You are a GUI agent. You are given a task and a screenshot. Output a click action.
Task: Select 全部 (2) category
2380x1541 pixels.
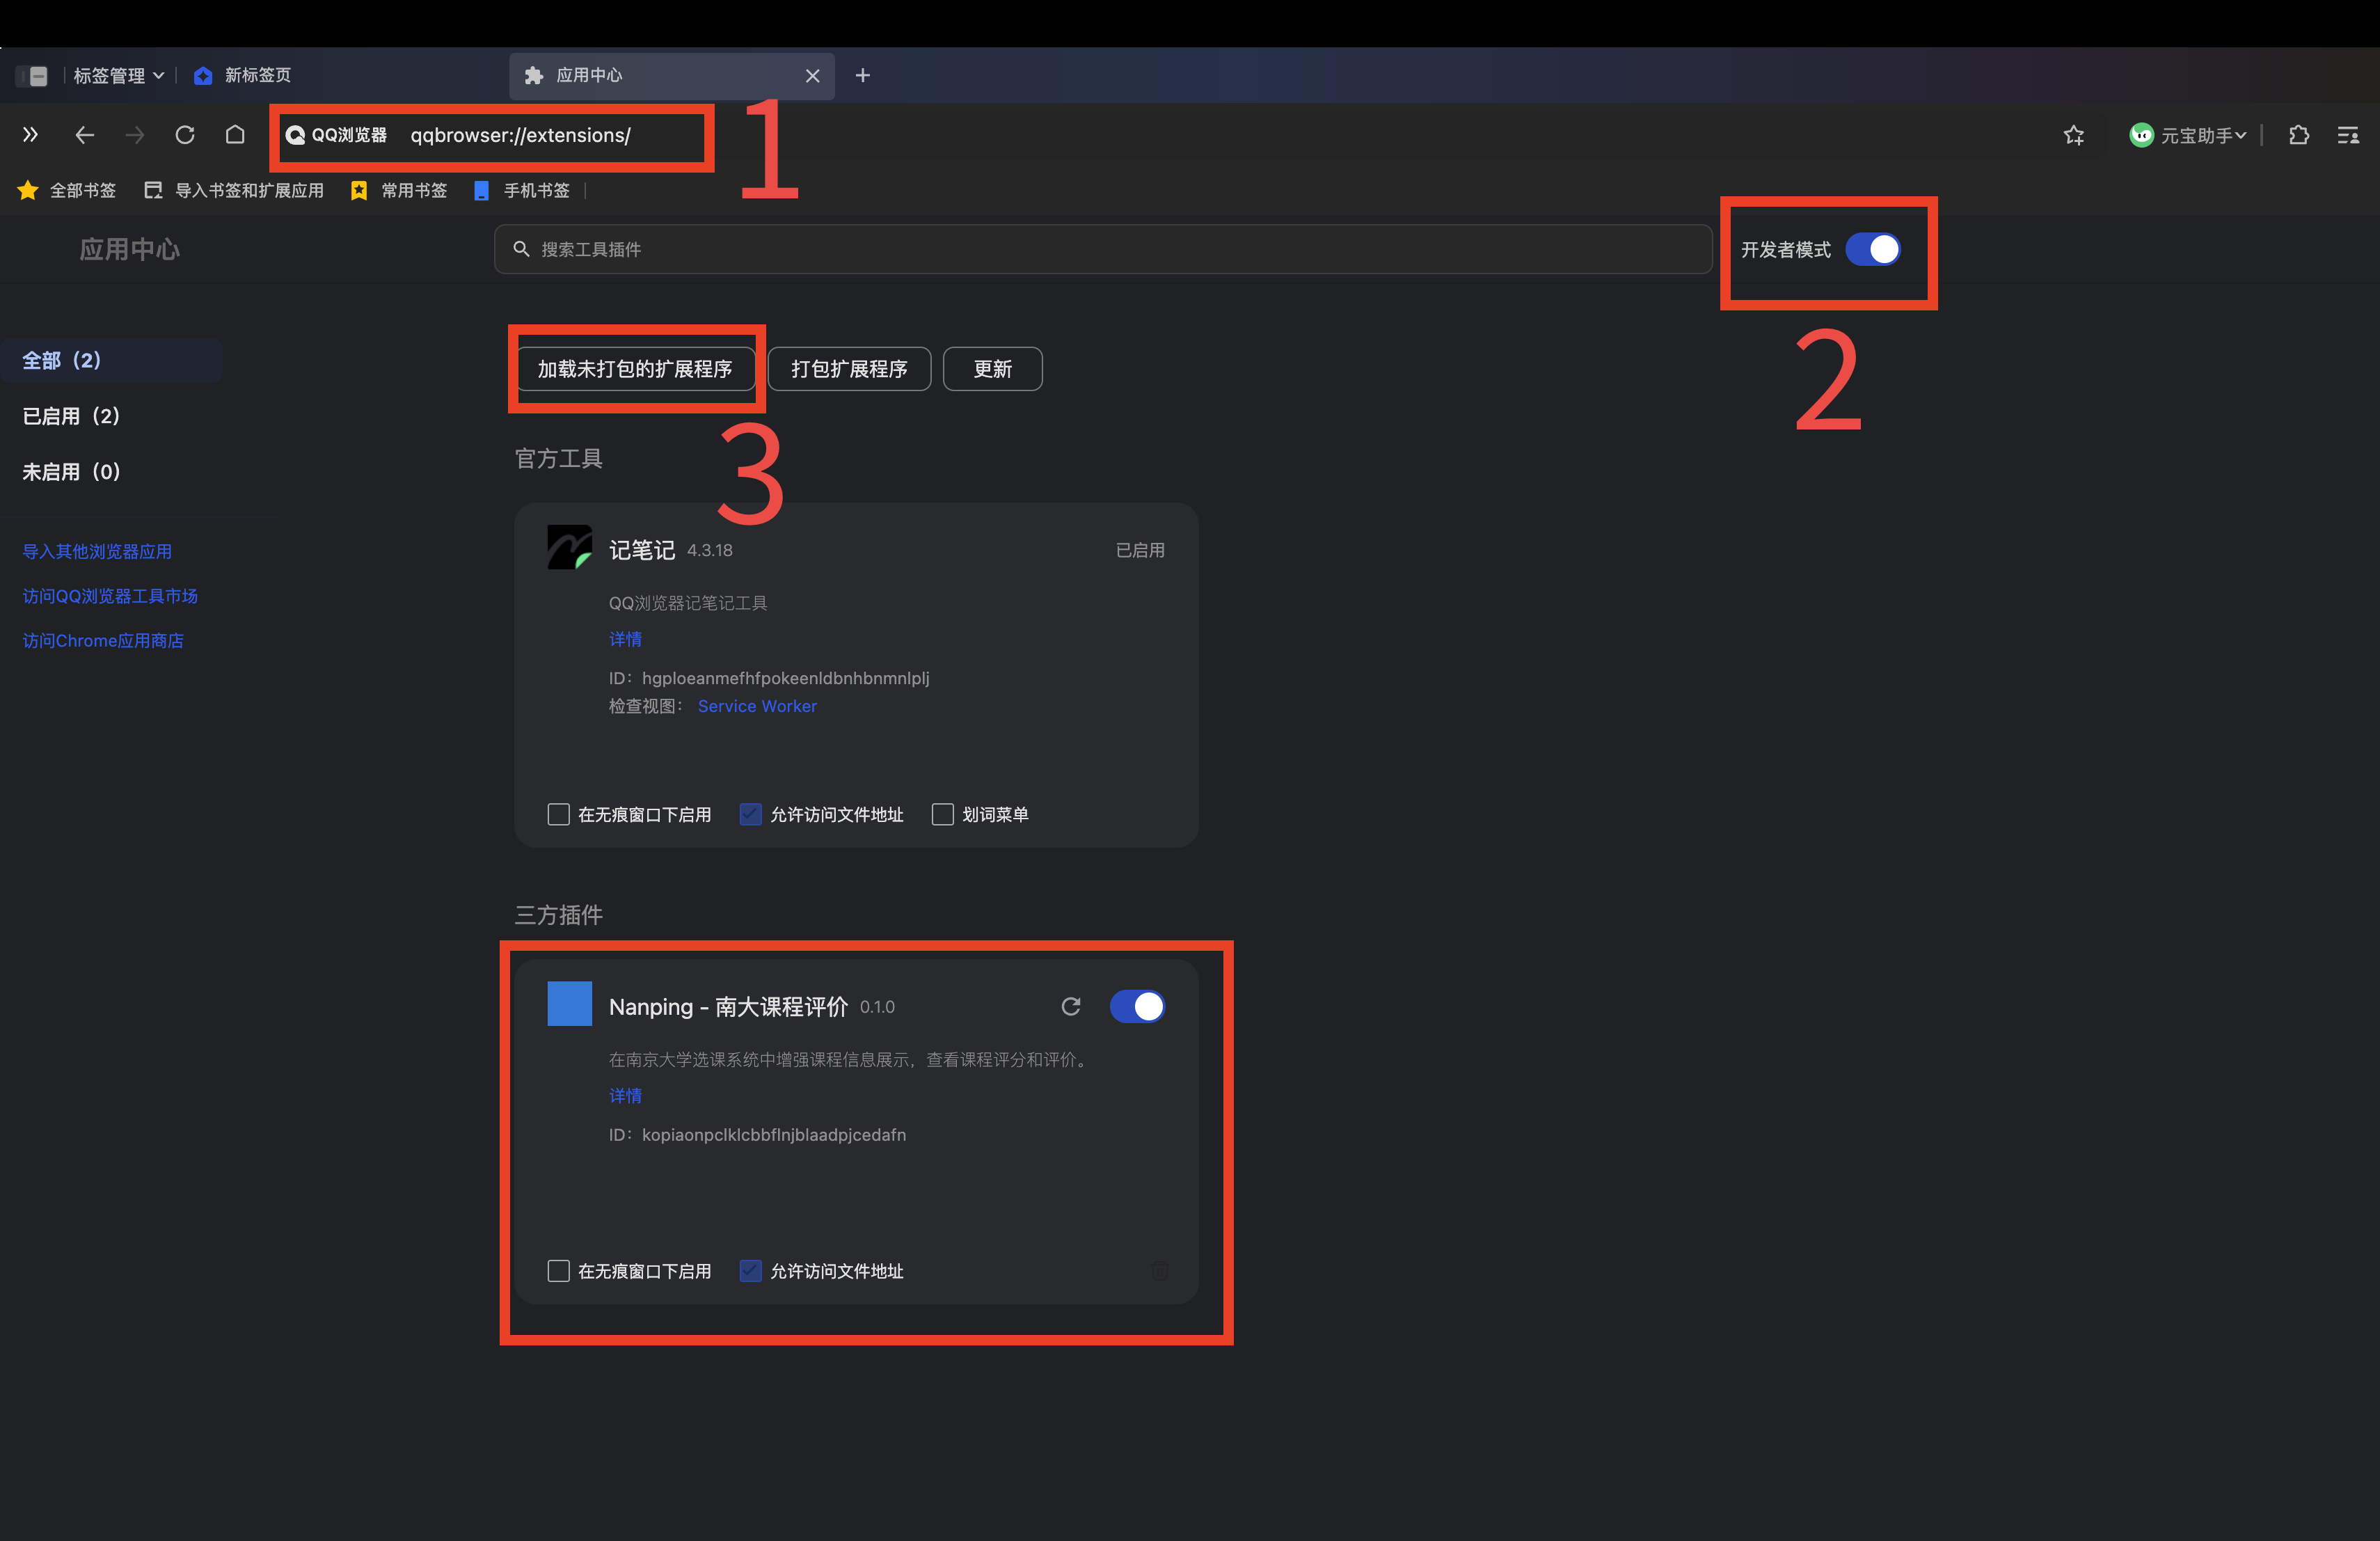111,360
